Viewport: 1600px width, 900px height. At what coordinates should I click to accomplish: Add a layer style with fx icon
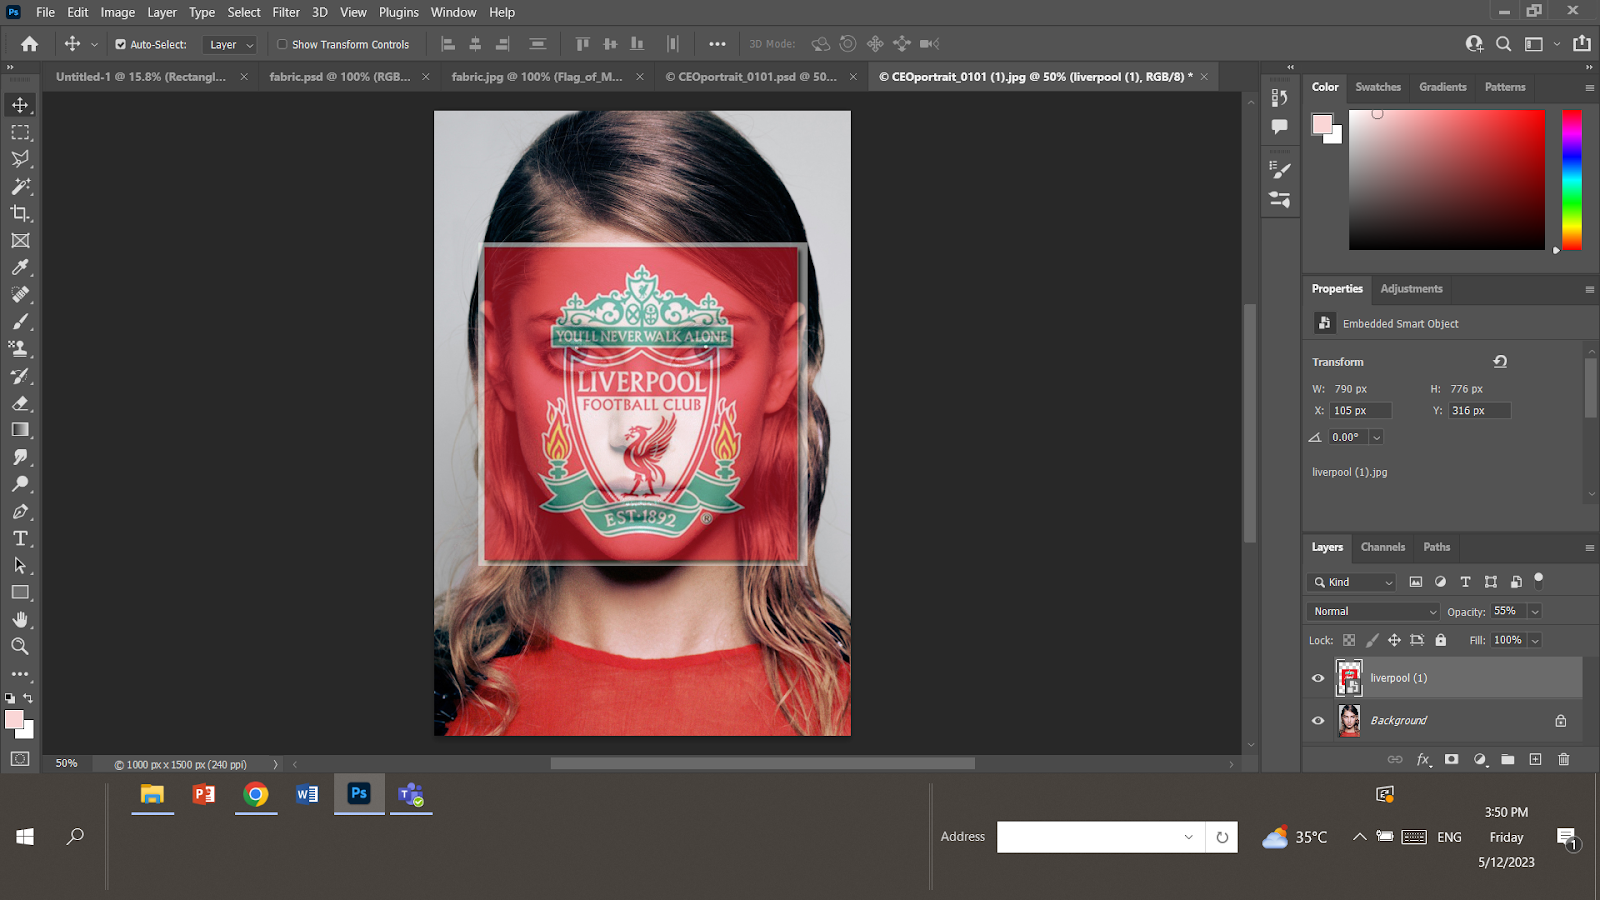coord(1424,760)
